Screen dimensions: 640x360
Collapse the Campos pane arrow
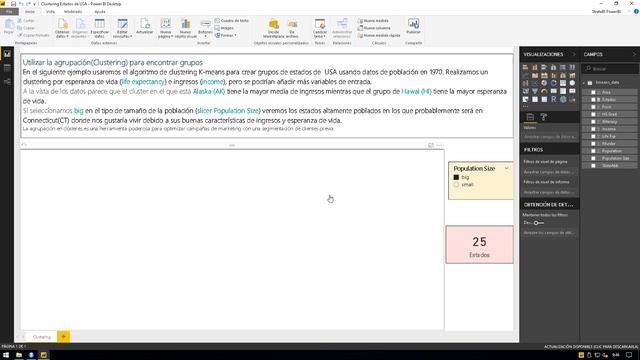coord(634,54)
